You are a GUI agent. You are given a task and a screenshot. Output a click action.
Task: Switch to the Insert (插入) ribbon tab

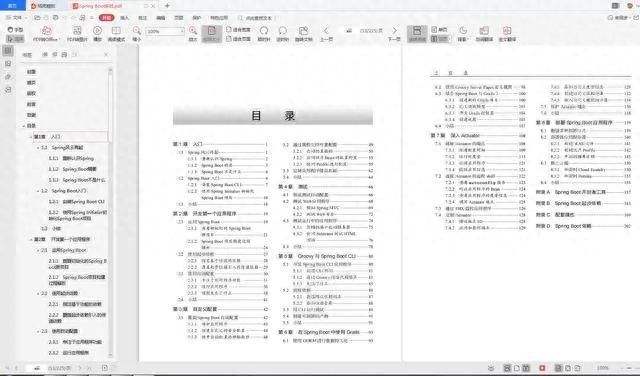(x=124, y=18)
